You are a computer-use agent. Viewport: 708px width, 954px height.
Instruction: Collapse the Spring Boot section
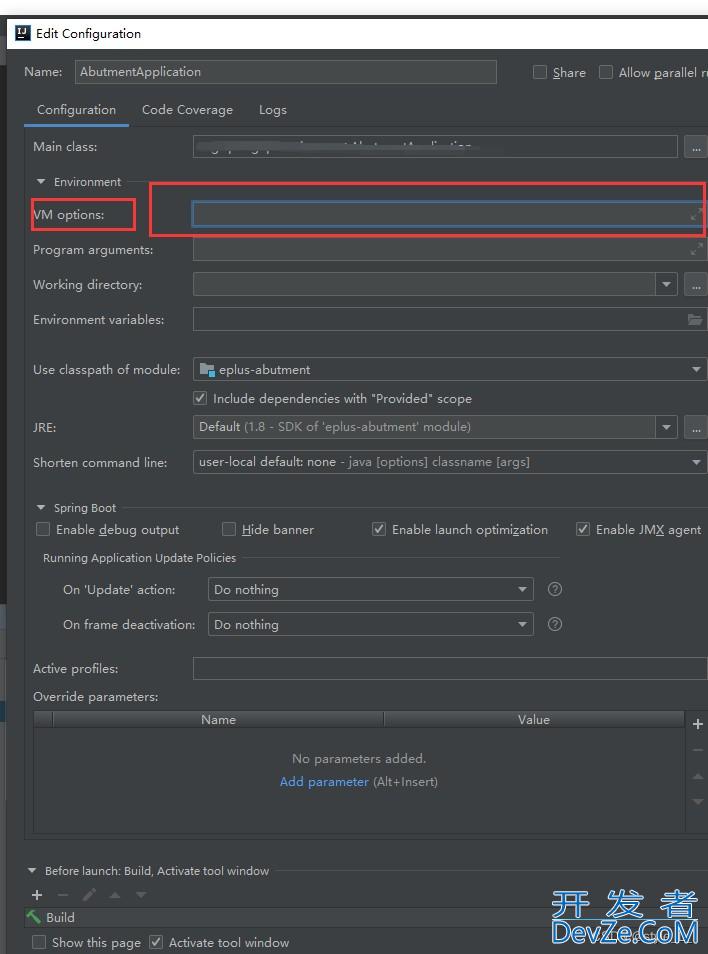[42, 508]
